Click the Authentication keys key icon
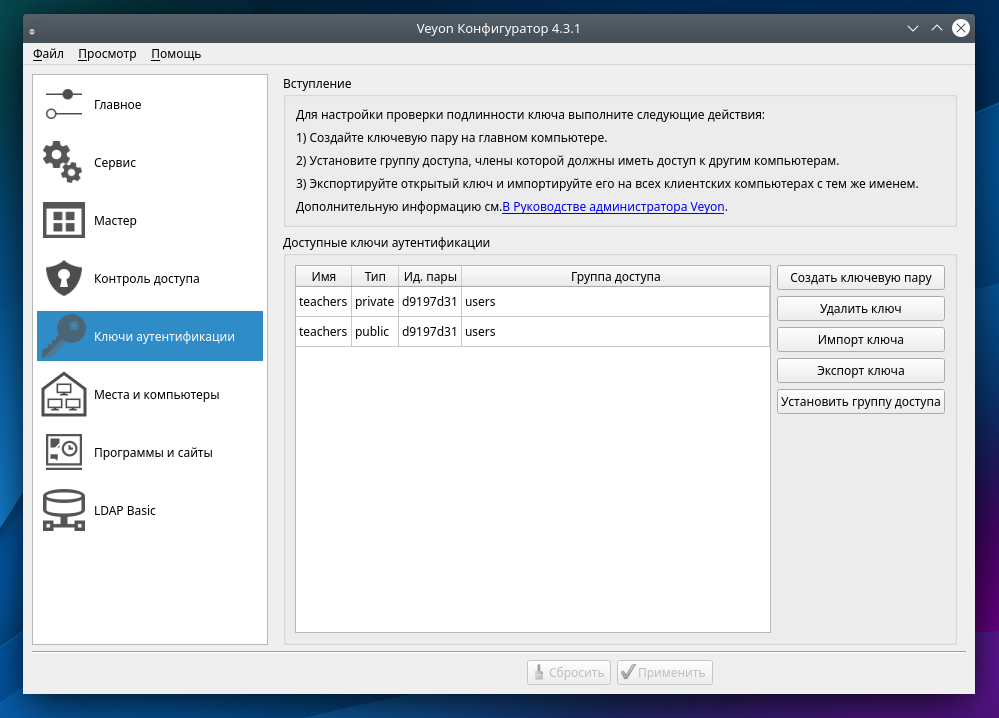The height and width of the screenshot is (718, 999). coord(64,336)
